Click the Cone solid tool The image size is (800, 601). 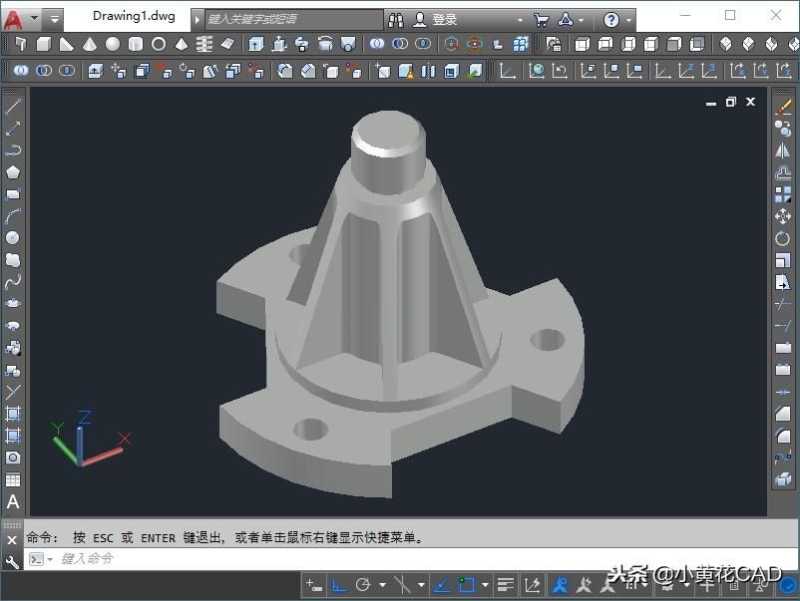pos(90,44)
